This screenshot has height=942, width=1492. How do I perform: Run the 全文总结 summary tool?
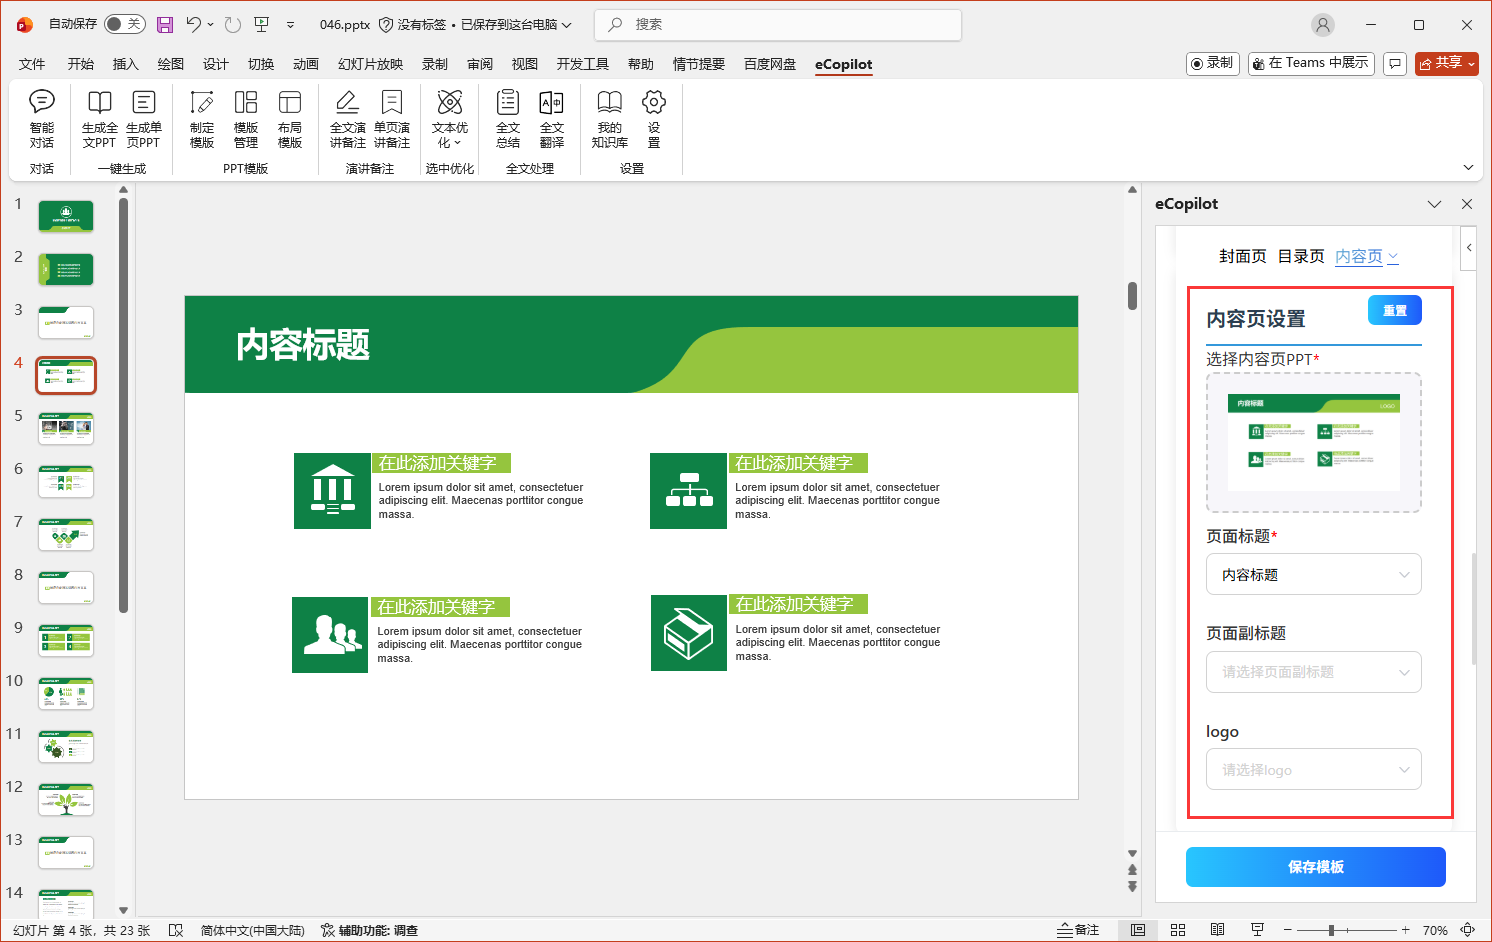pyautogui.click(x=508, y=119)
